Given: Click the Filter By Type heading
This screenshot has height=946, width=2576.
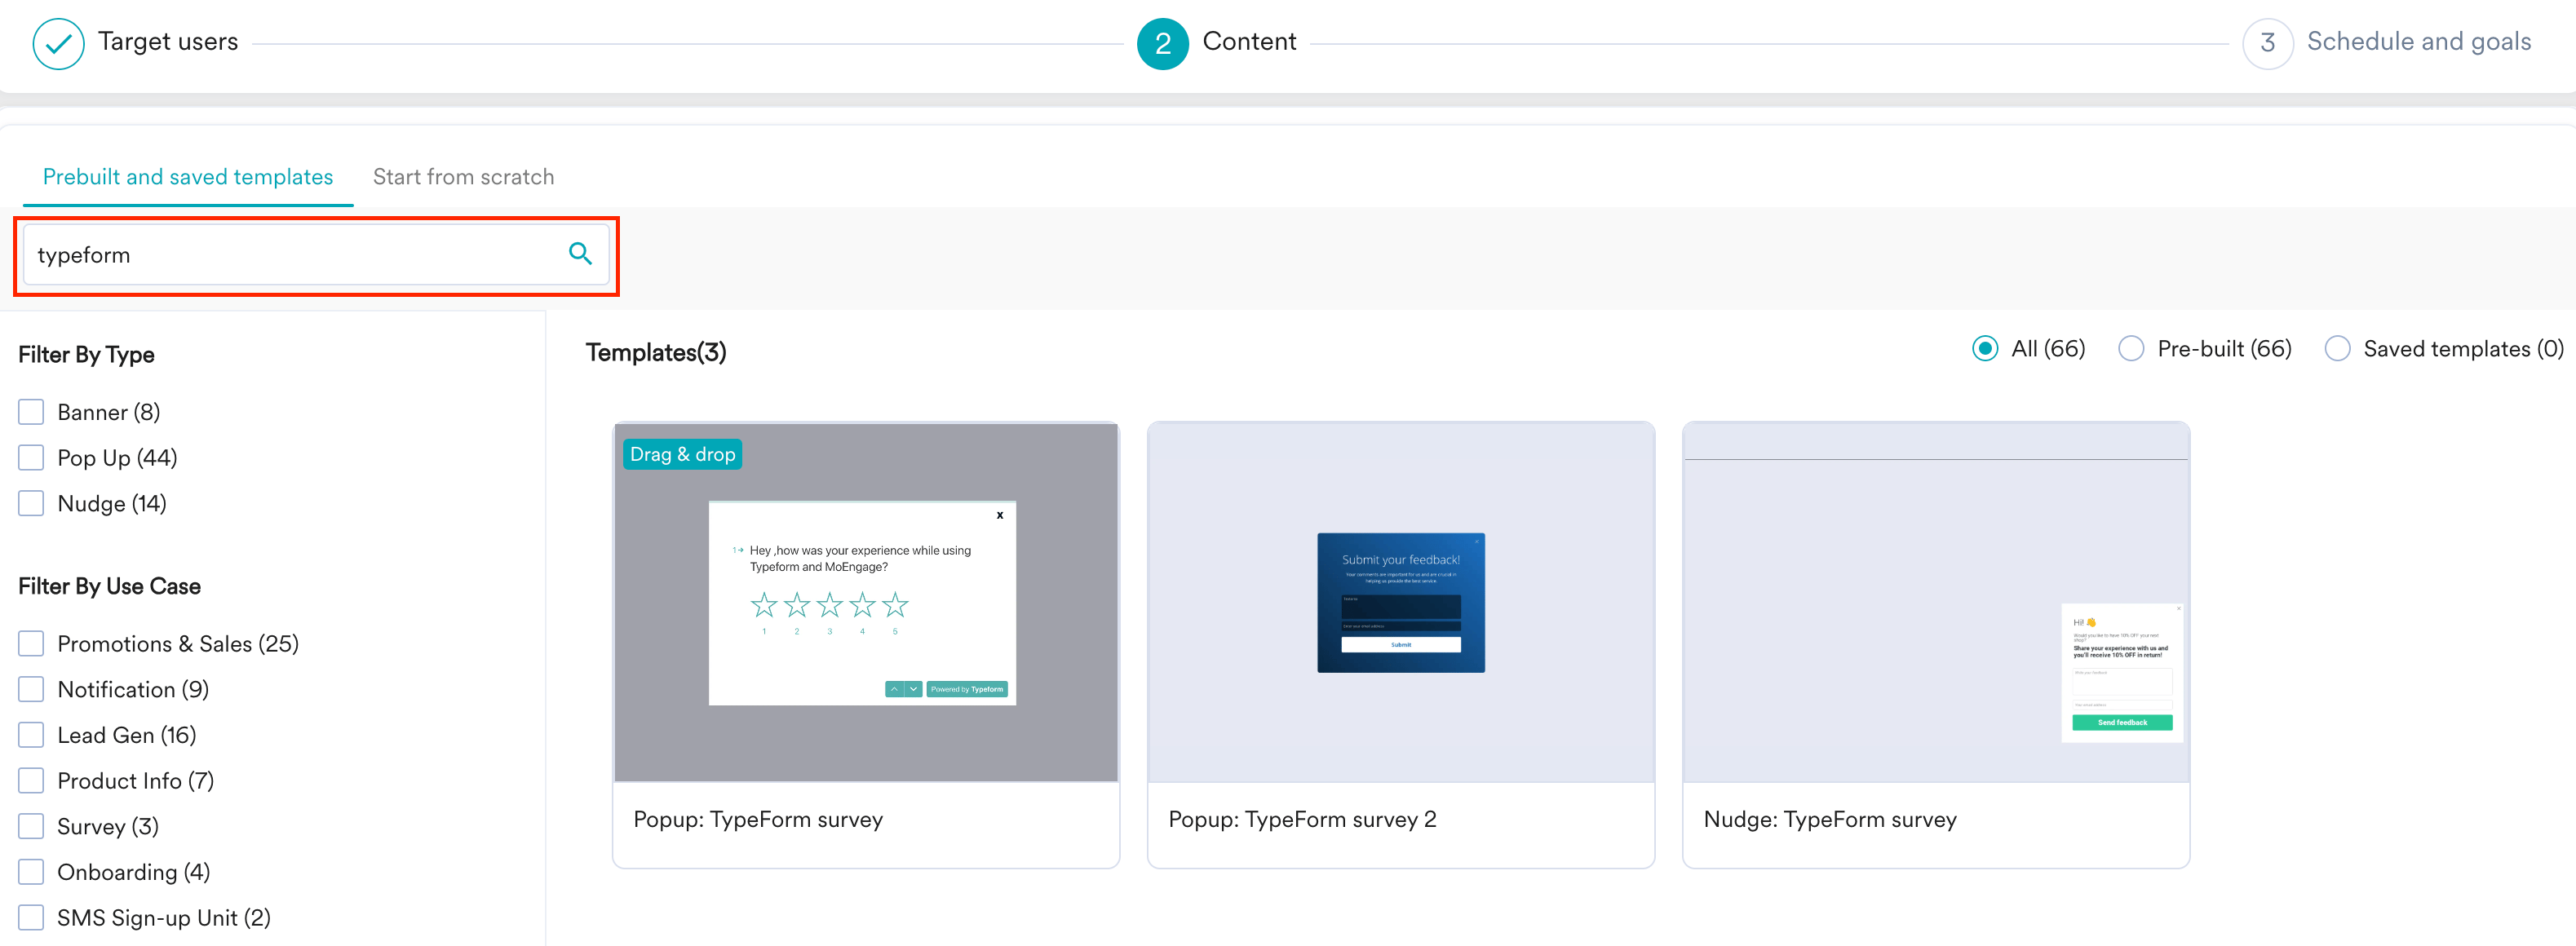Looking at the screenshot, I should [x=86, y=355].
